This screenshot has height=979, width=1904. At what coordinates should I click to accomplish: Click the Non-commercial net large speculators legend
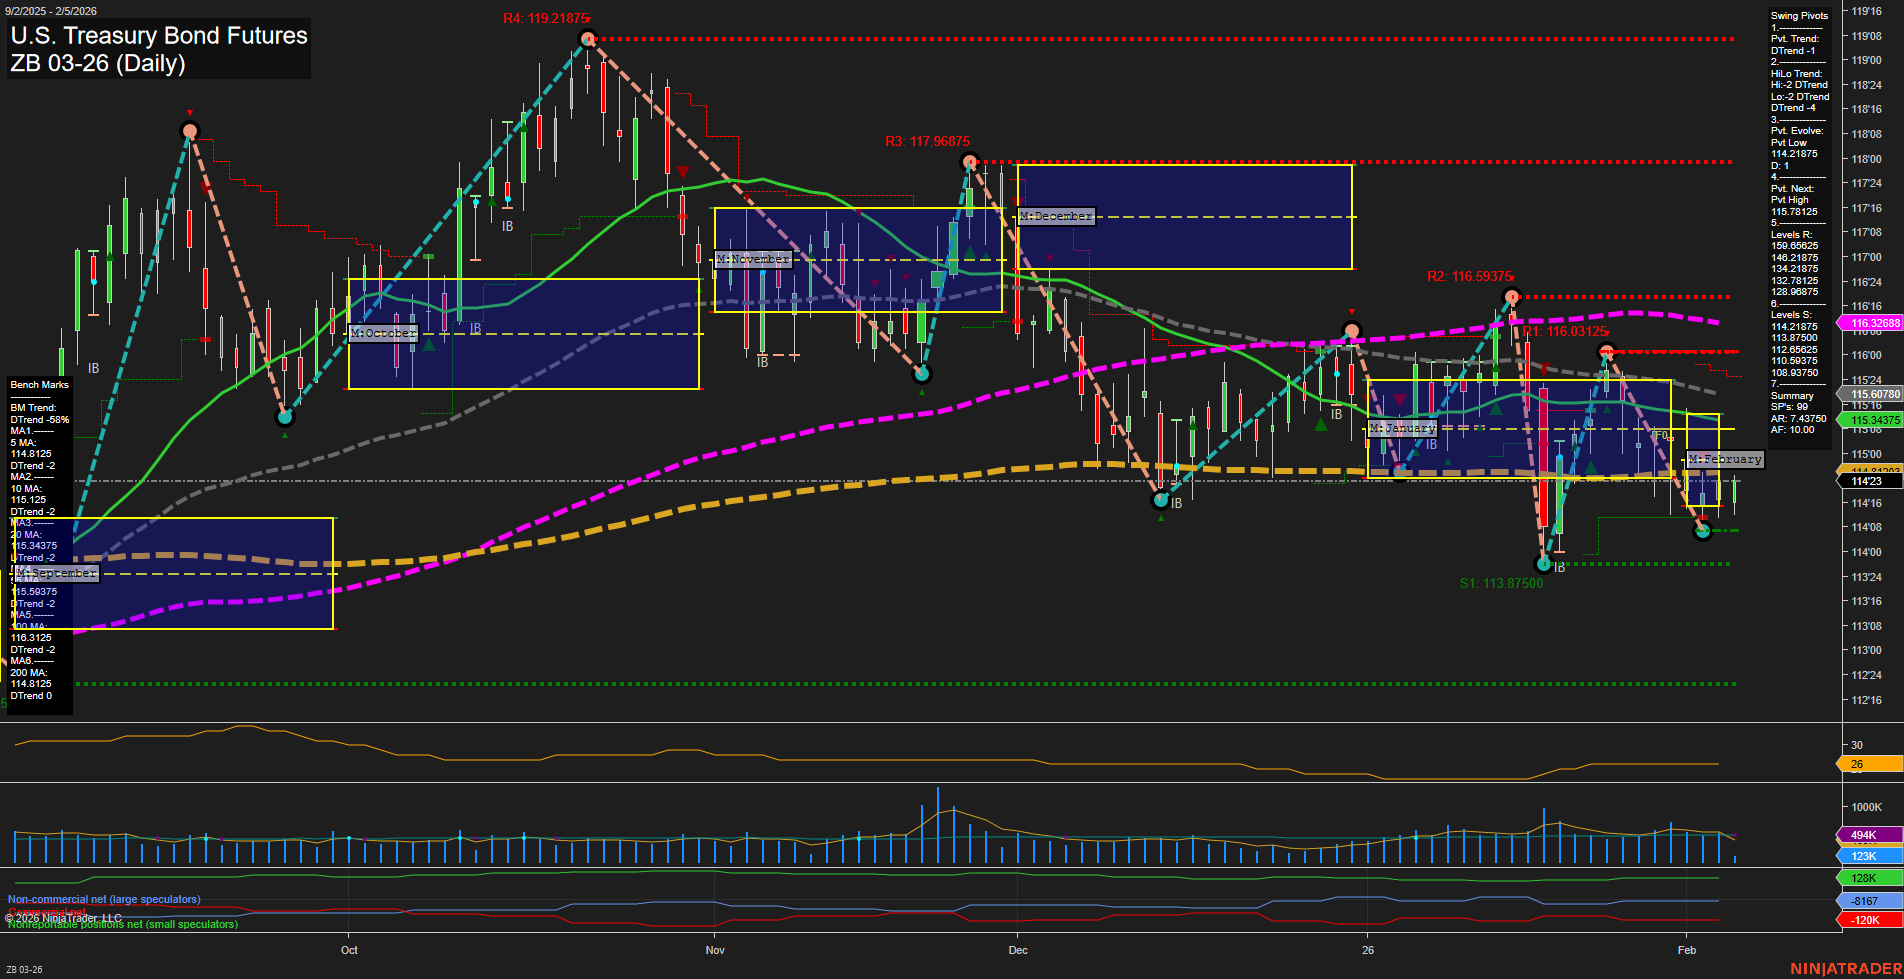pos(104,899)
